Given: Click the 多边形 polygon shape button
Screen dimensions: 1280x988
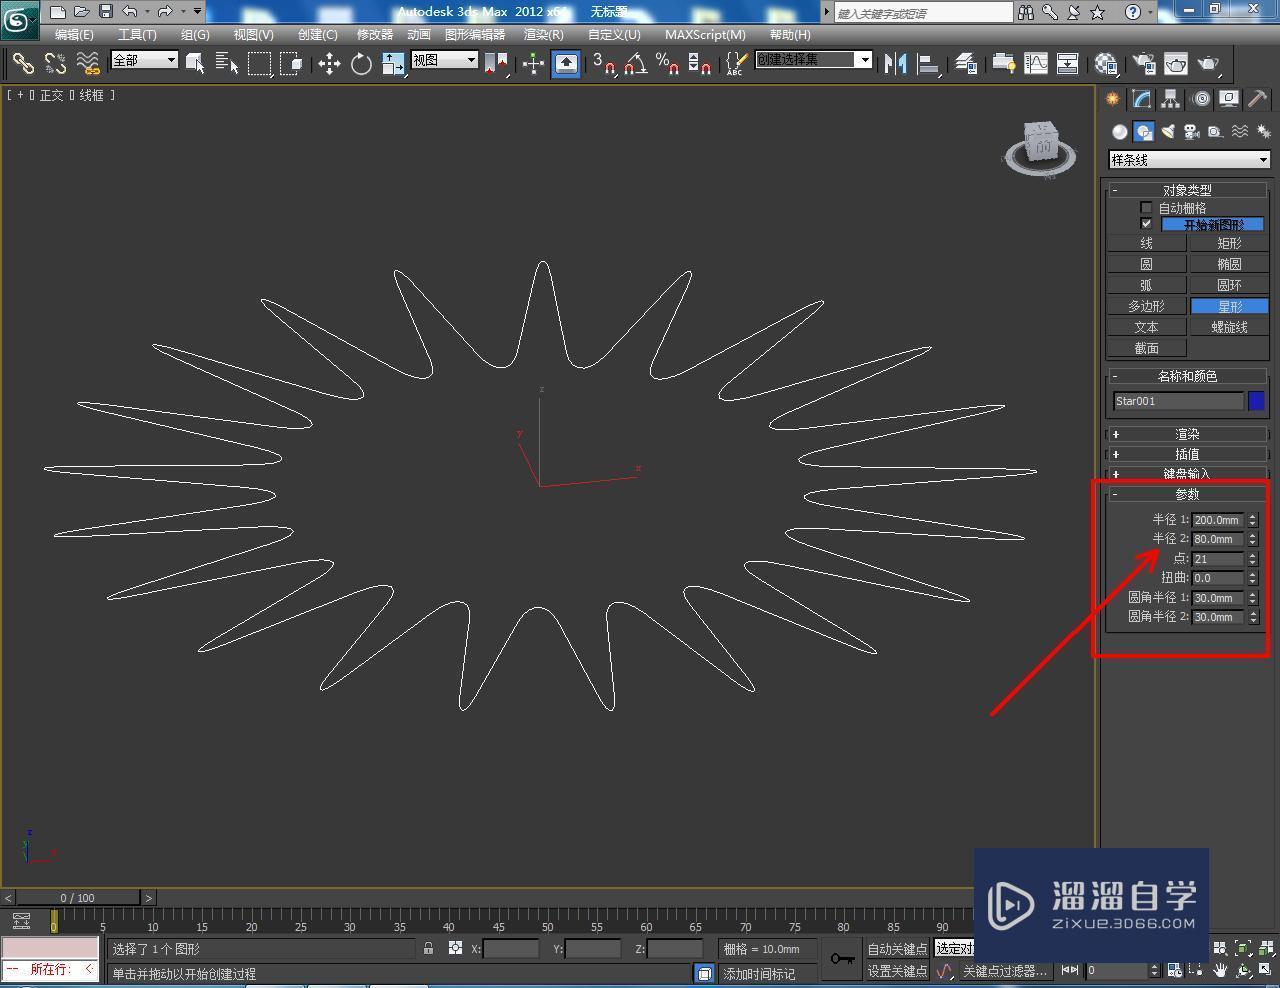Looking at the screenshot, I should pyautogui.click(x=1146, y=306).
